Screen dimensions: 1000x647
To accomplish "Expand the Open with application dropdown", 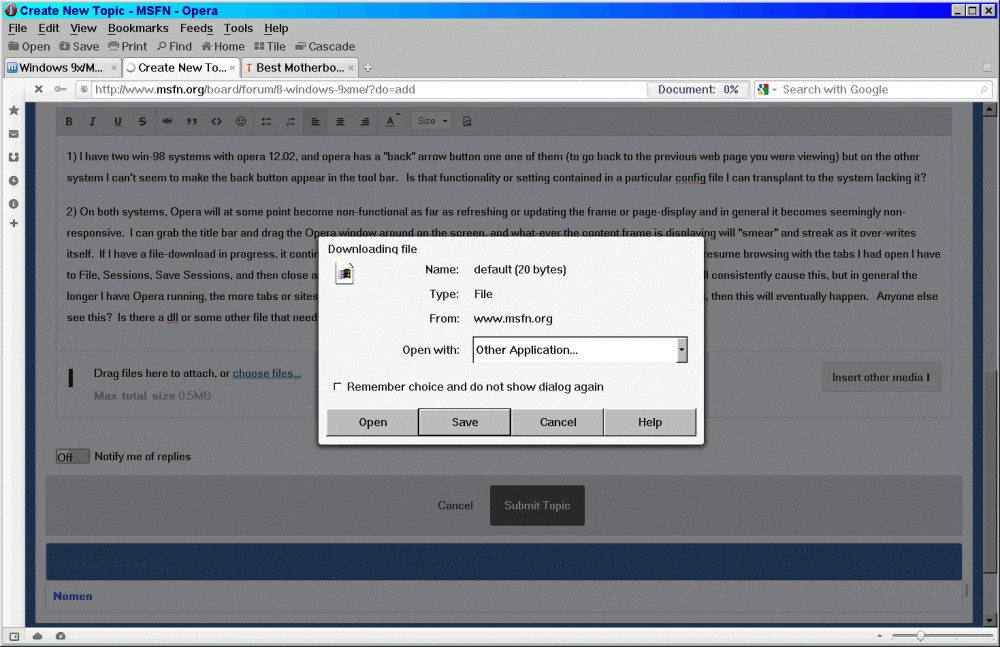I will pyautogui.click(x=682, y=350).
